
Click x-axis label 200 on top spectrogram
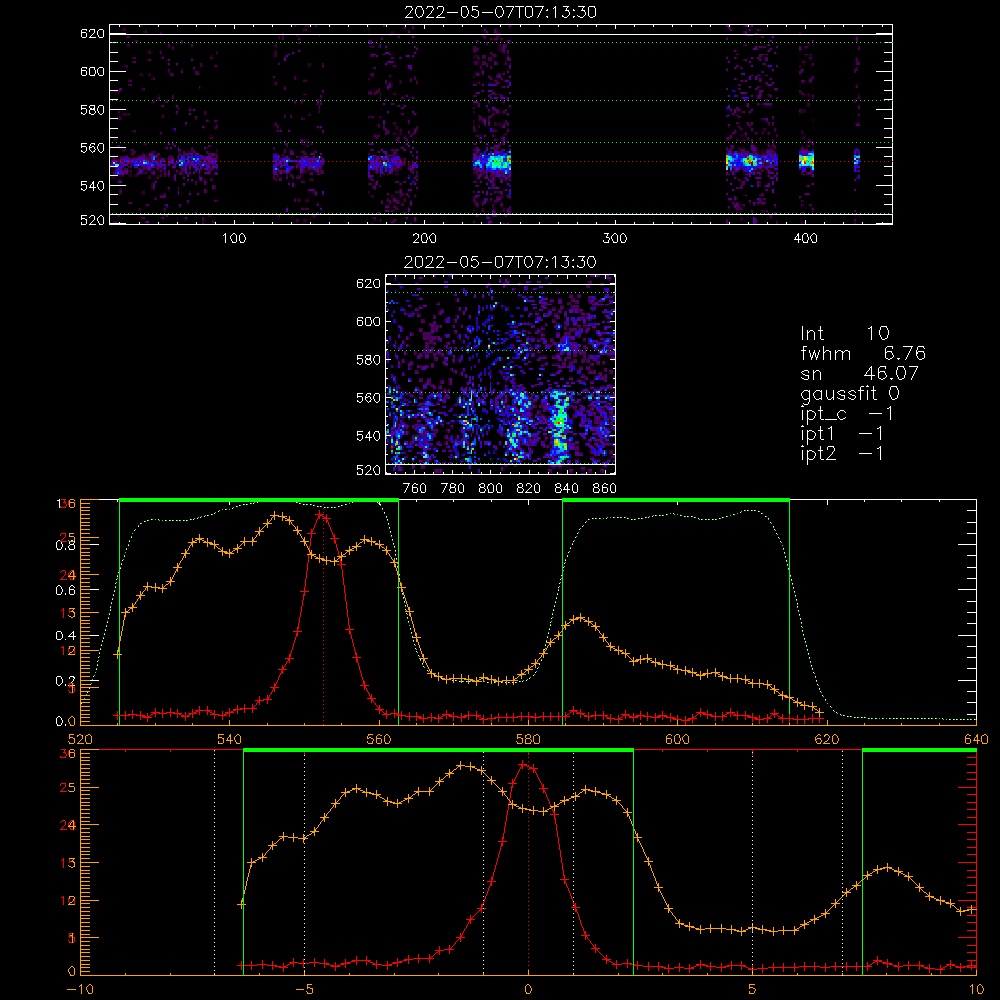click(x=424, y=239)
